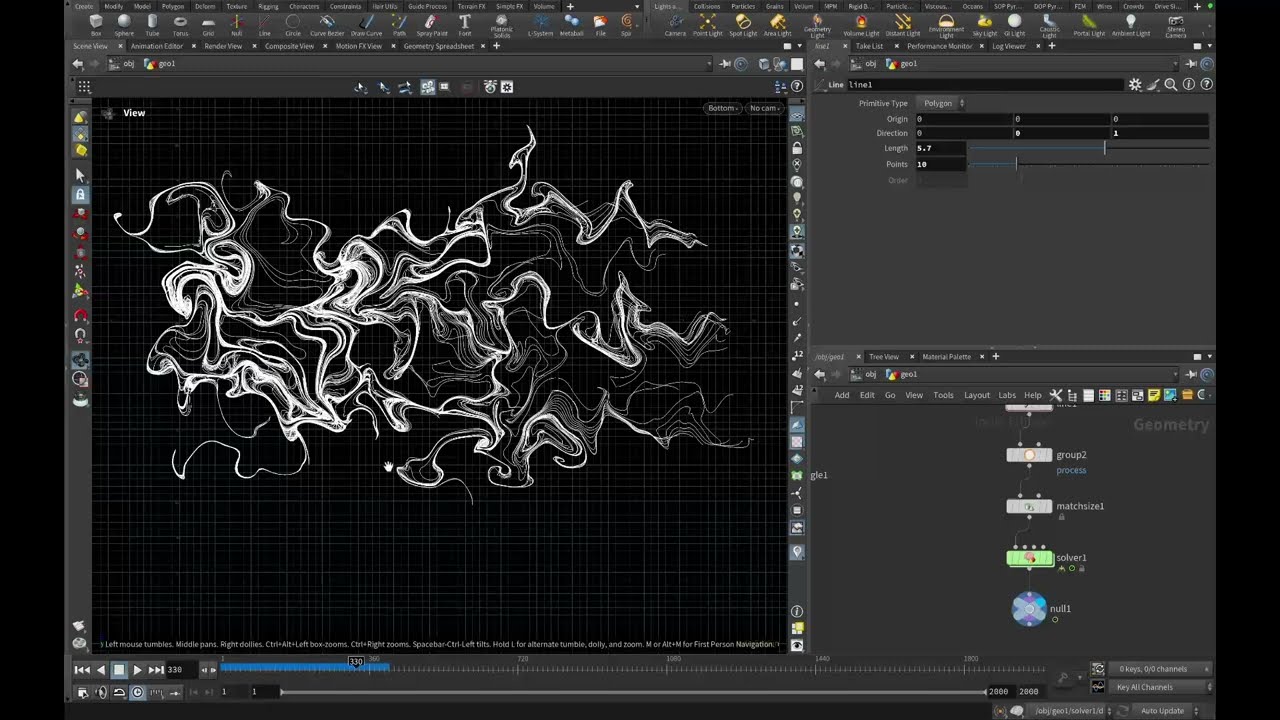The height and width of the screenshot is (720, 1280).
Task: Toggle the lock flag under matchsize1
Action: tap(1061, 517)
